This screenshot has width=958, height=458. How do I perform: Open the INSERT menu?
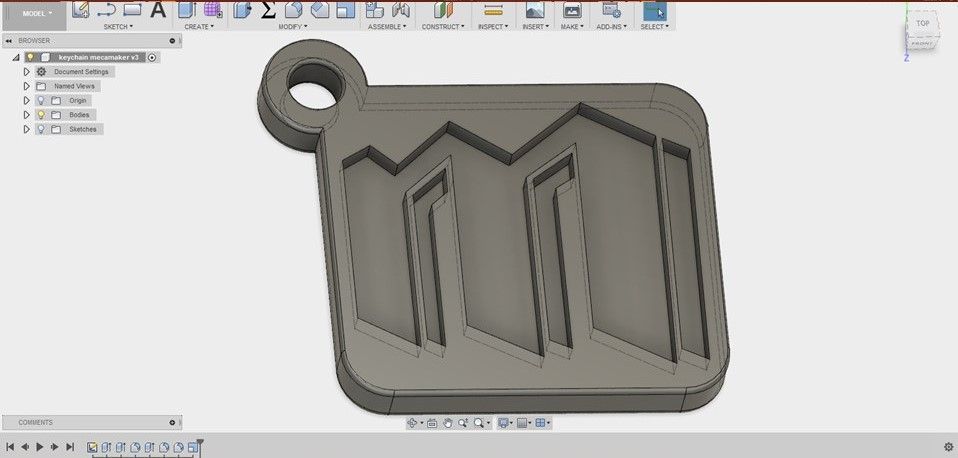click(x=535, y=27)
